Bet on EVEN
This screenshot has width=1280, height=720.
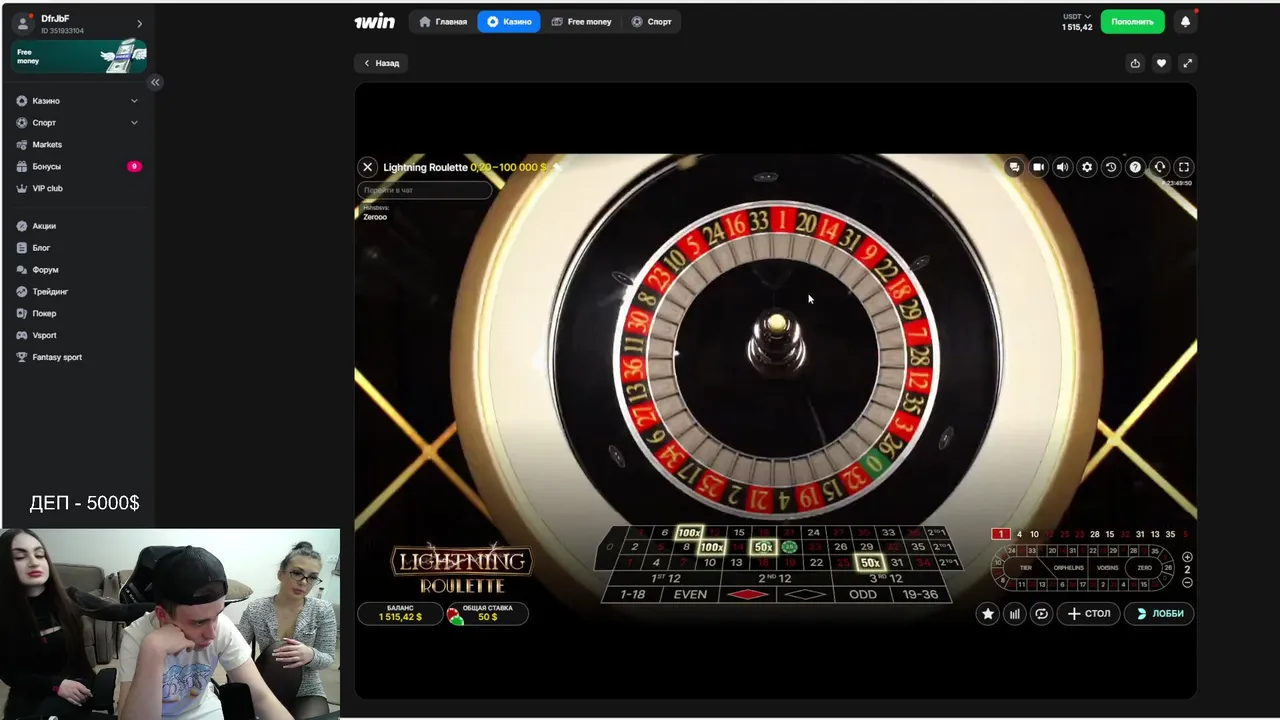pos(690,595)
